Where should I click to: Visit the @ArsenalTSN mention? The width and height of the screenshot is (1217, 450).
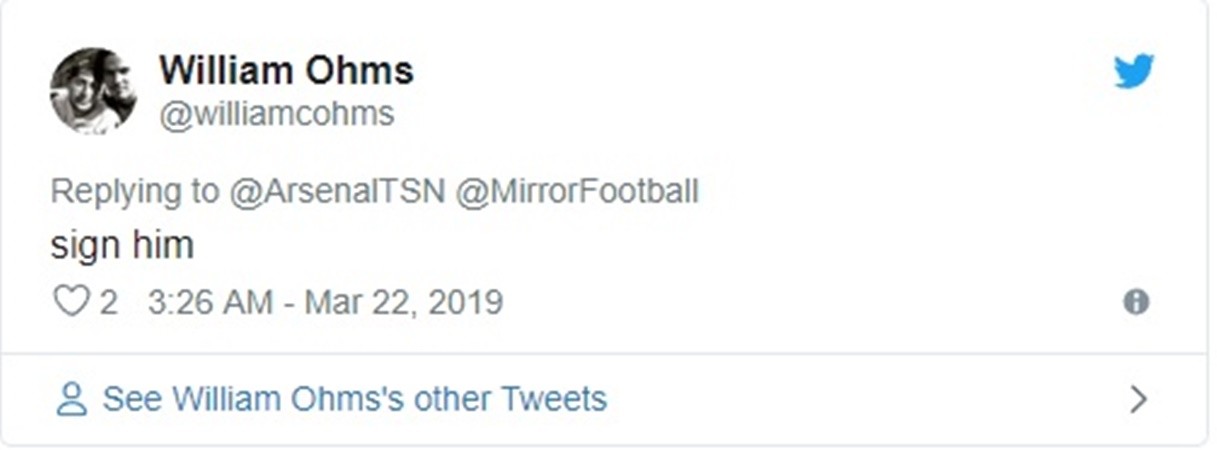336,192
